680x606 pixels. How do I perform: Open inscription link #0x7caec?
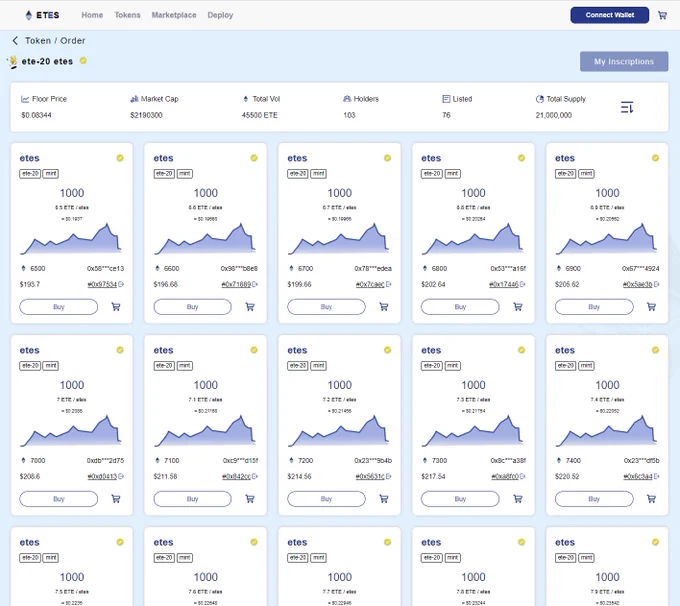tap(370, 285)
